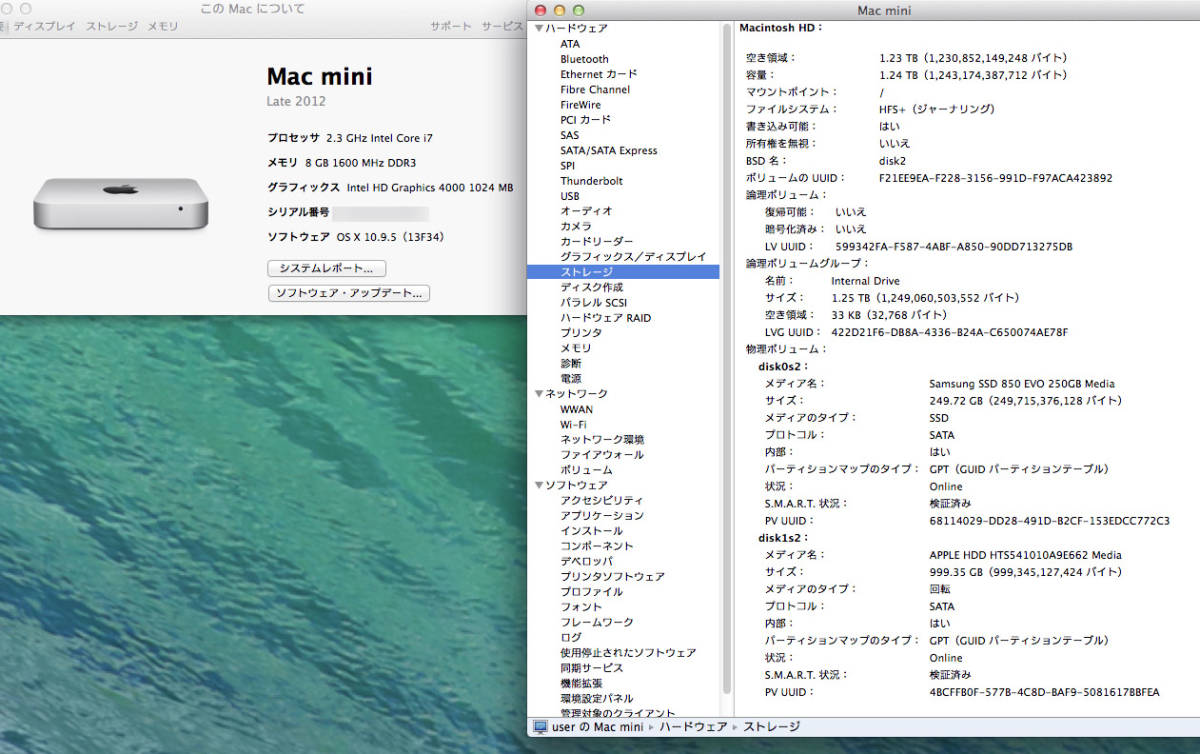
Task: Select ディスク作成 in the sidebar
Action: (x=592, y=287)
